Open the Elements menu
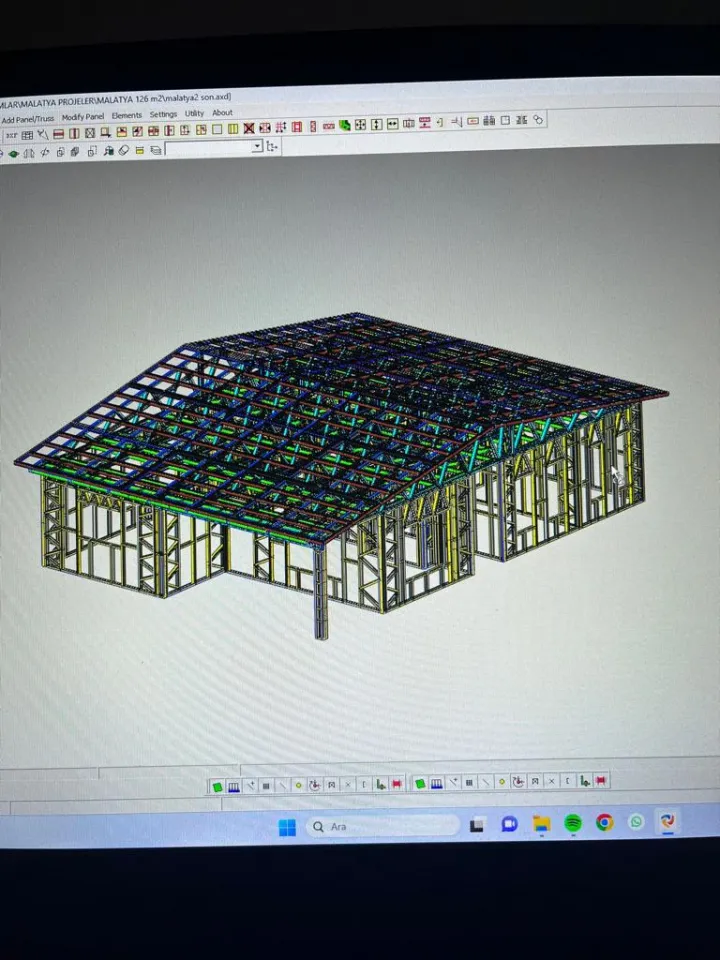 pyautogui.click(x=127, y=115)
